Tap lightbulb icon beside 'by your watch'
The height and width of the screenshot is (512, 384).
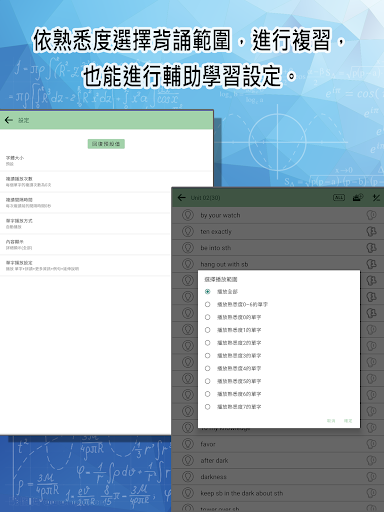188,215
